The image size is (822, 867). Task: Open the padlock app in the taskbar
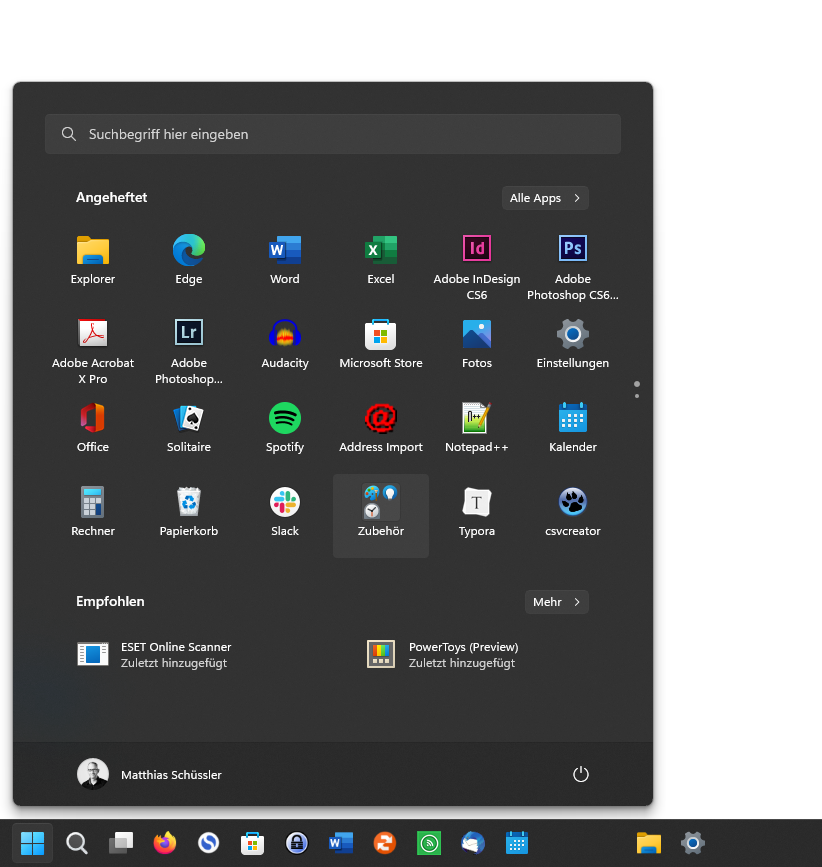click(x=296, y=843)
